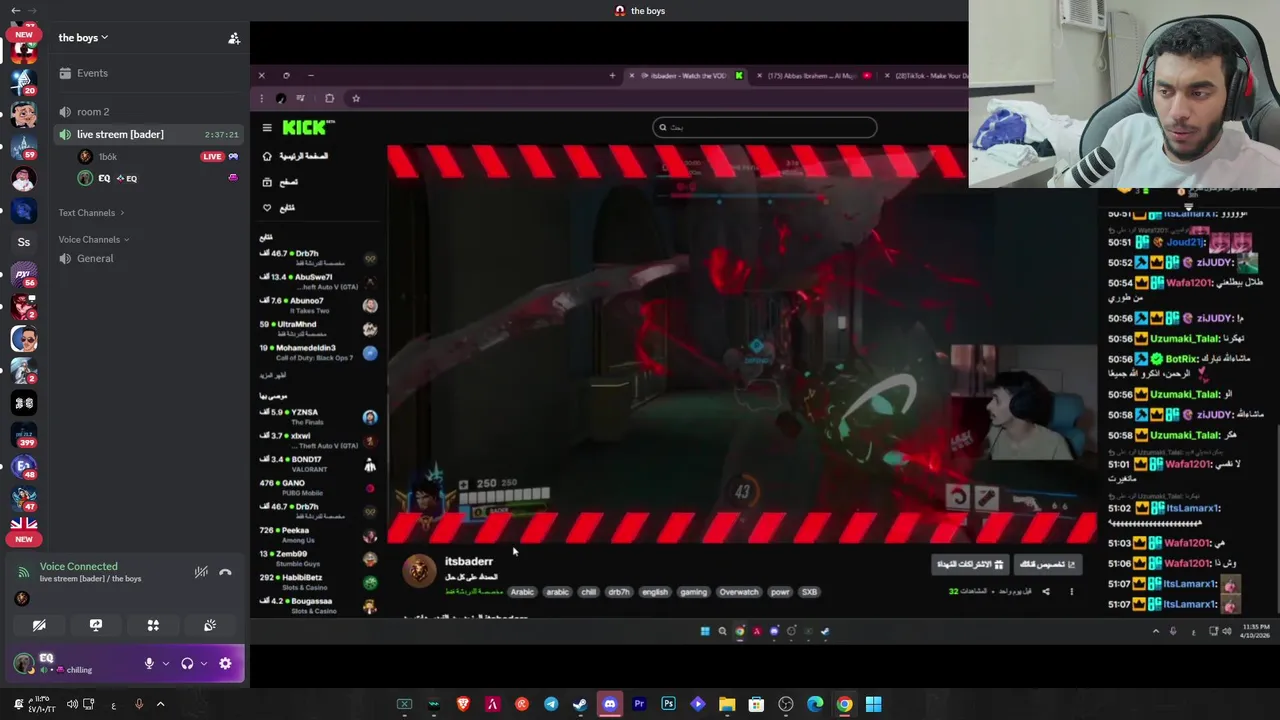Image resolution: width=1280 pixels, height=720 pixels.
Task: Select the Overwatch tag under itsbaderr
Action: (x=739, y=592)
